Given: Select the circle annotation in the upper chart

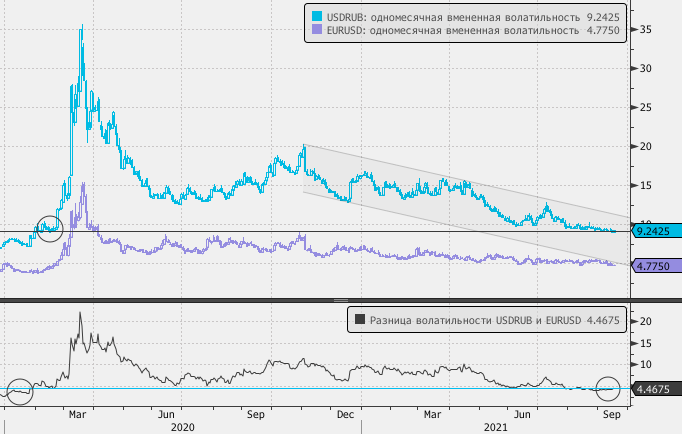Looking at the screenshot, I should [49, 229].
